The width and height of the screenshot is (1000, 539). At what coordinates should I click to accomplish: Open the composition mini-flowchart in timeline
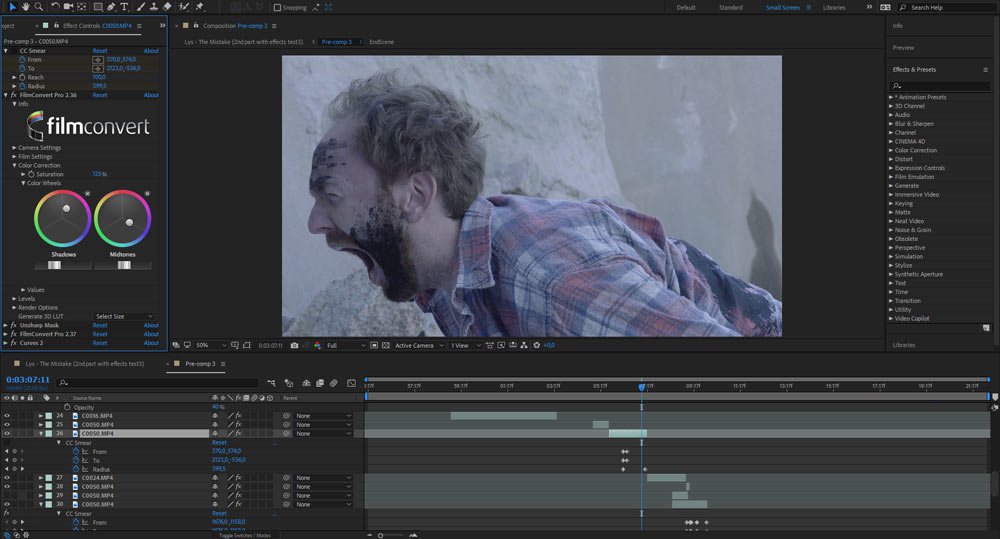click(272, 383)
